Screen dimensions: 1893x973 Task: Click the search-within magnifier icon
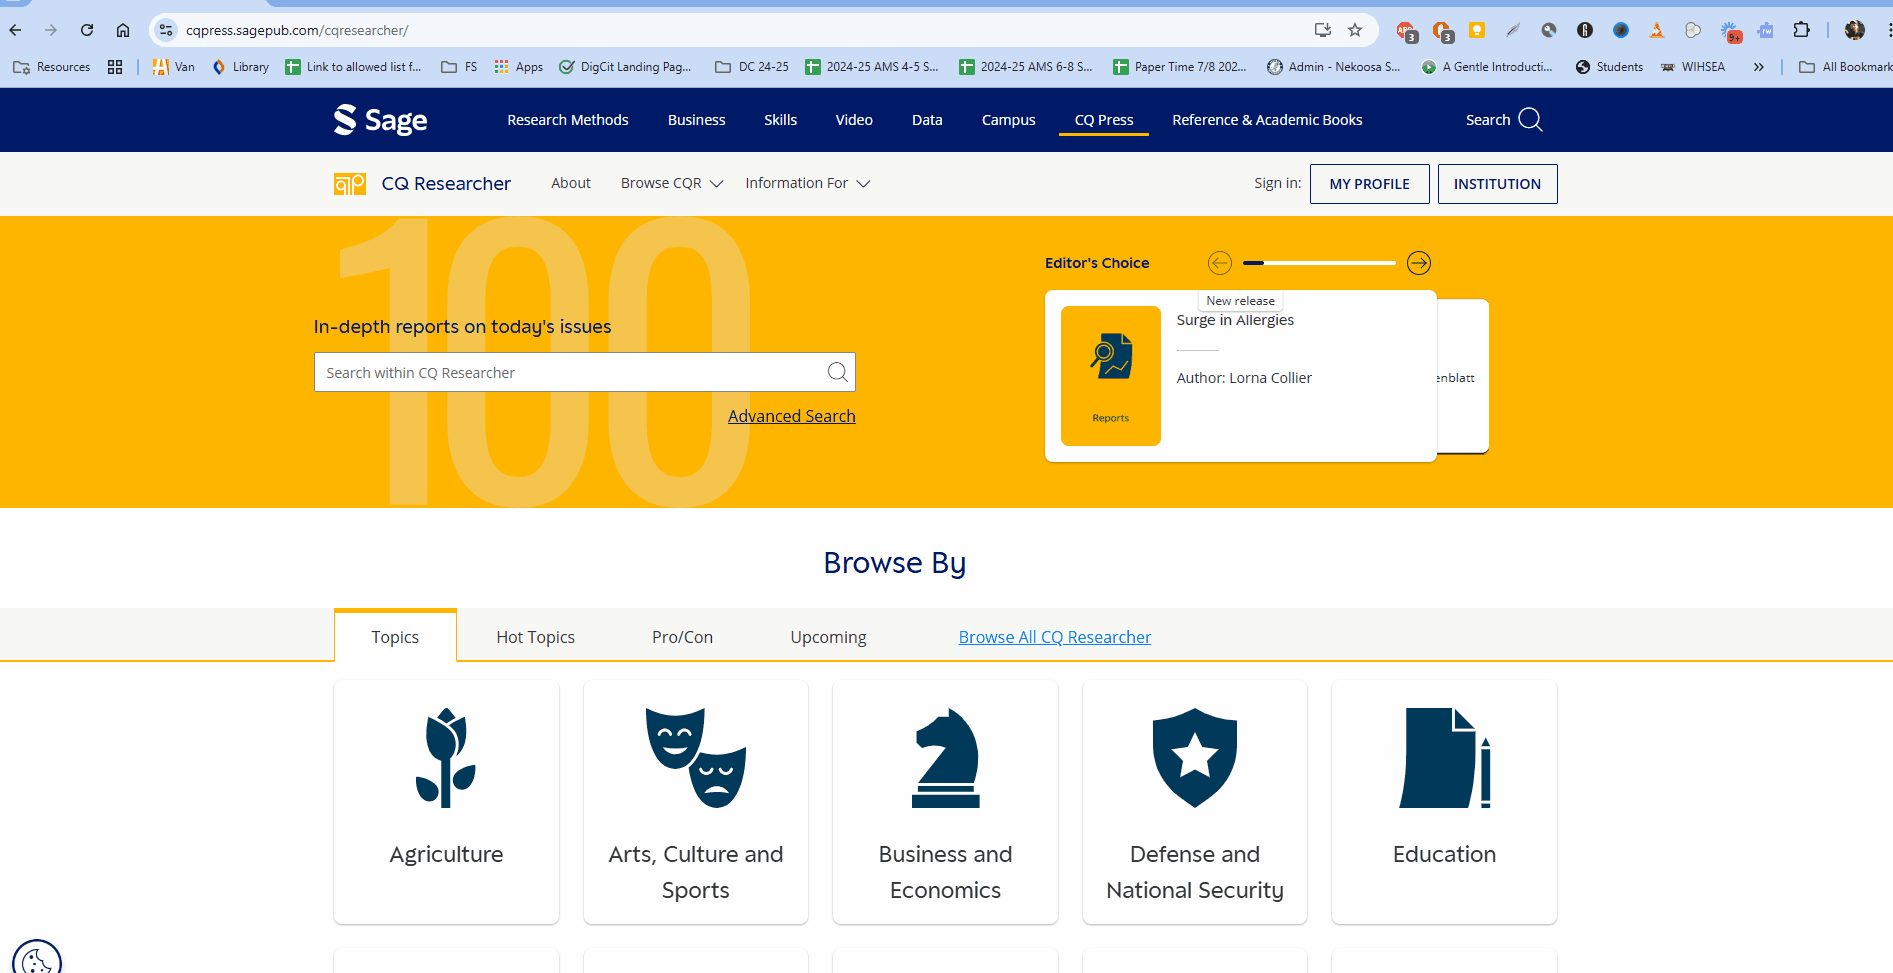point(838,372)
